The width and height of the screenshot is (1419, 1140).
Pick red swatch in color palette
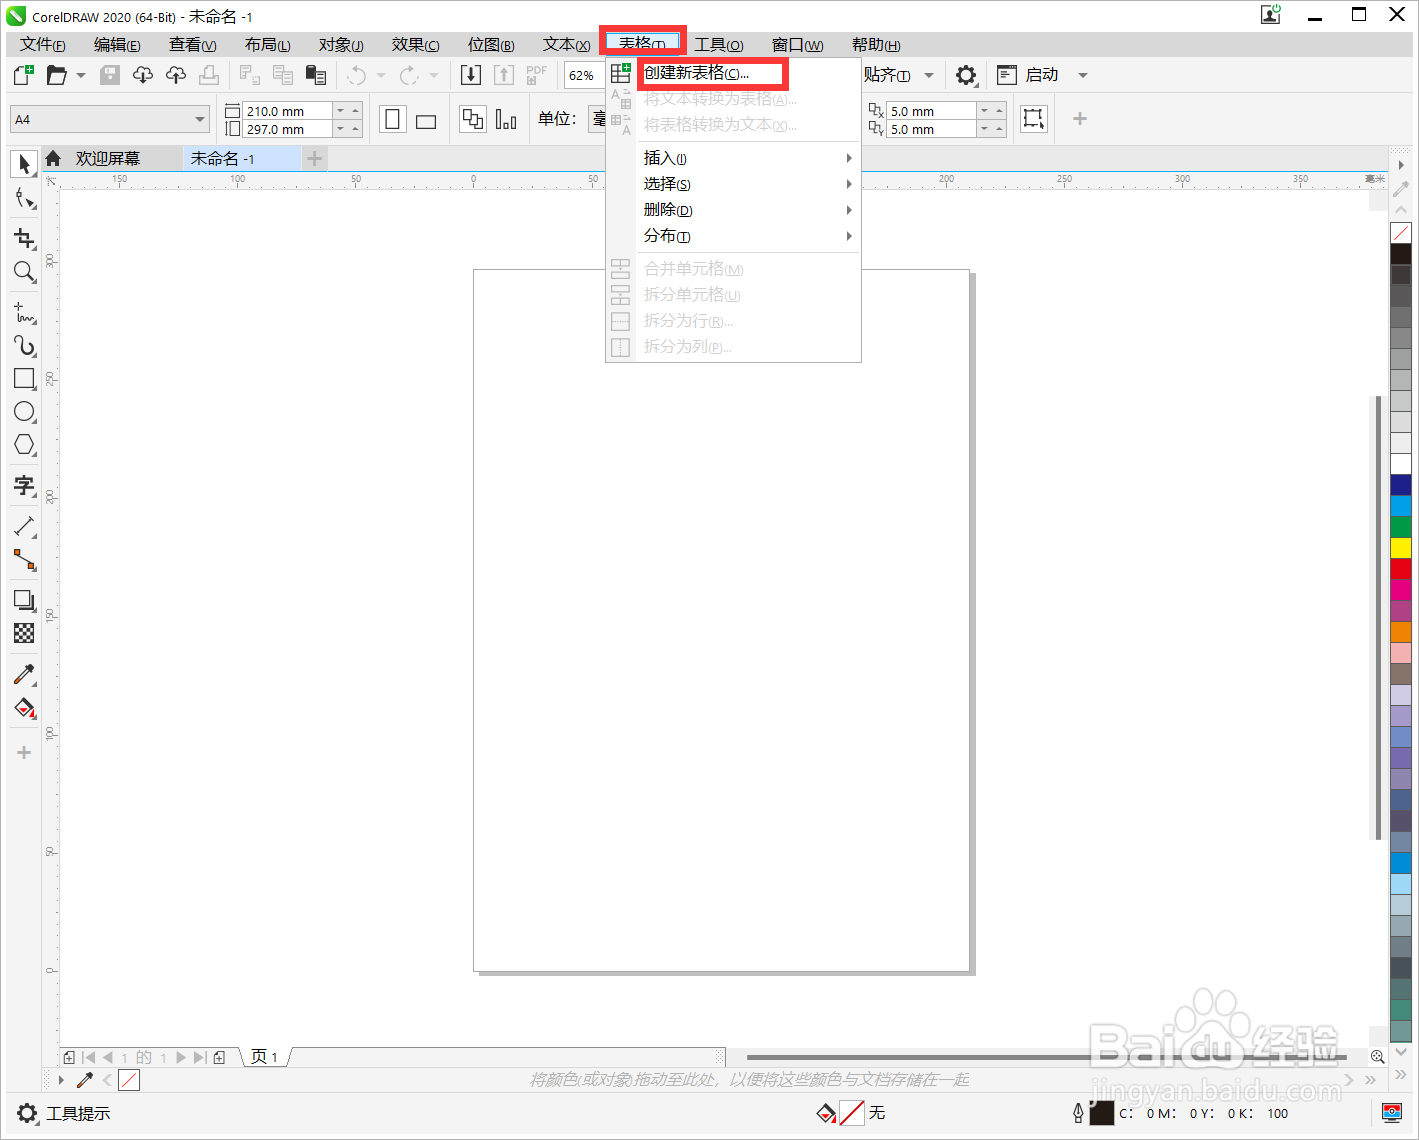(1400, 569)
